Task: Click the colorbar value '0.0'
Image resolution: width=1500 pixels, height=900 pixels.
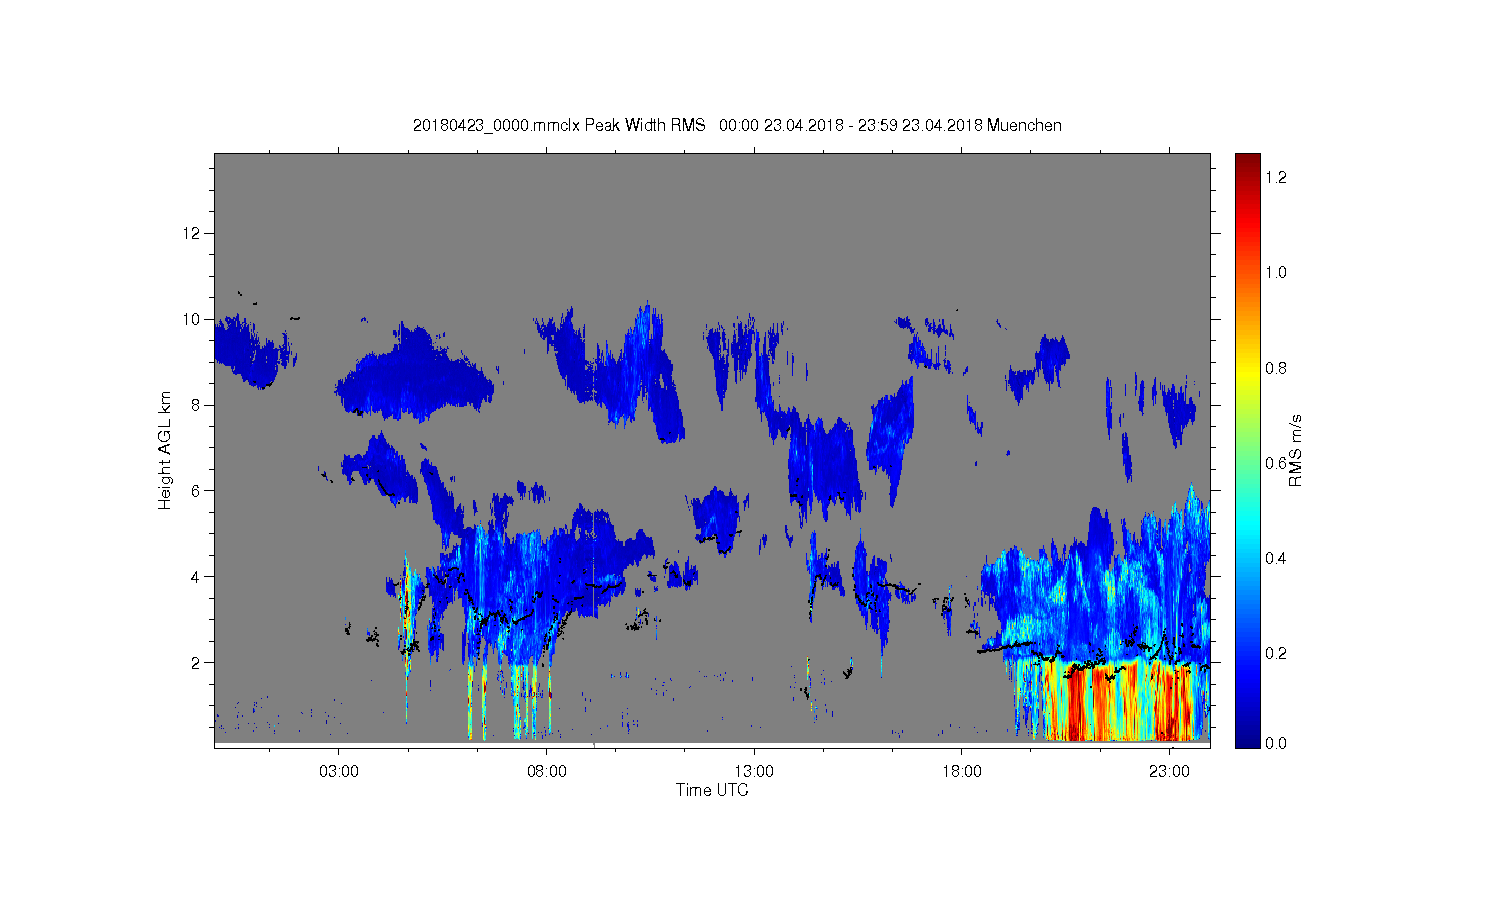Action: (1276, 744)
